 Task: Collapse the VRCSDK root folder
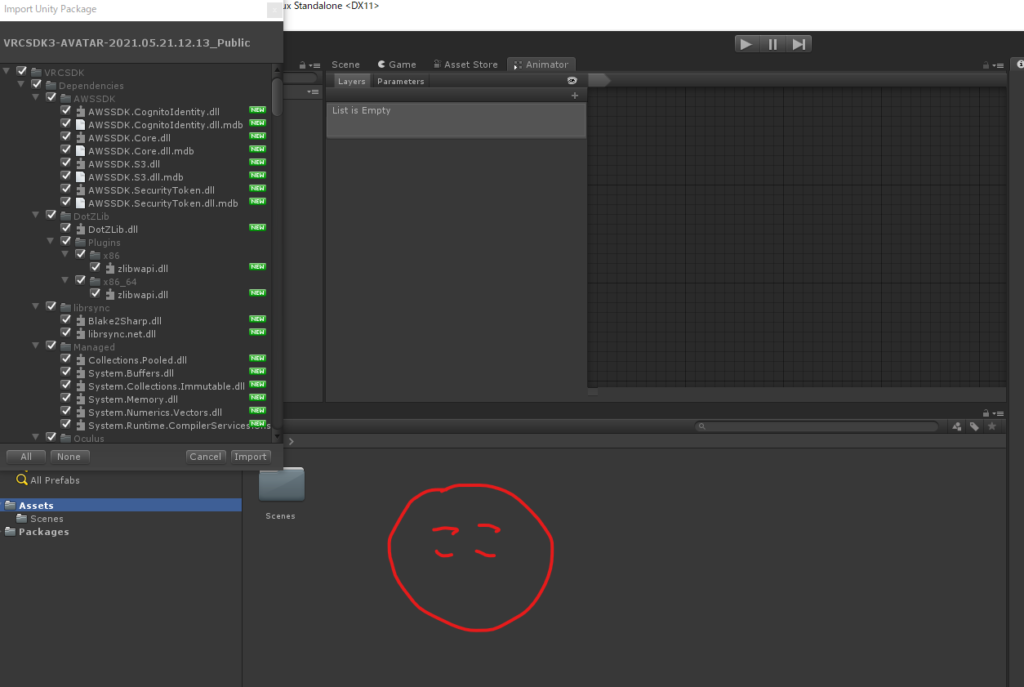[7, 71]
